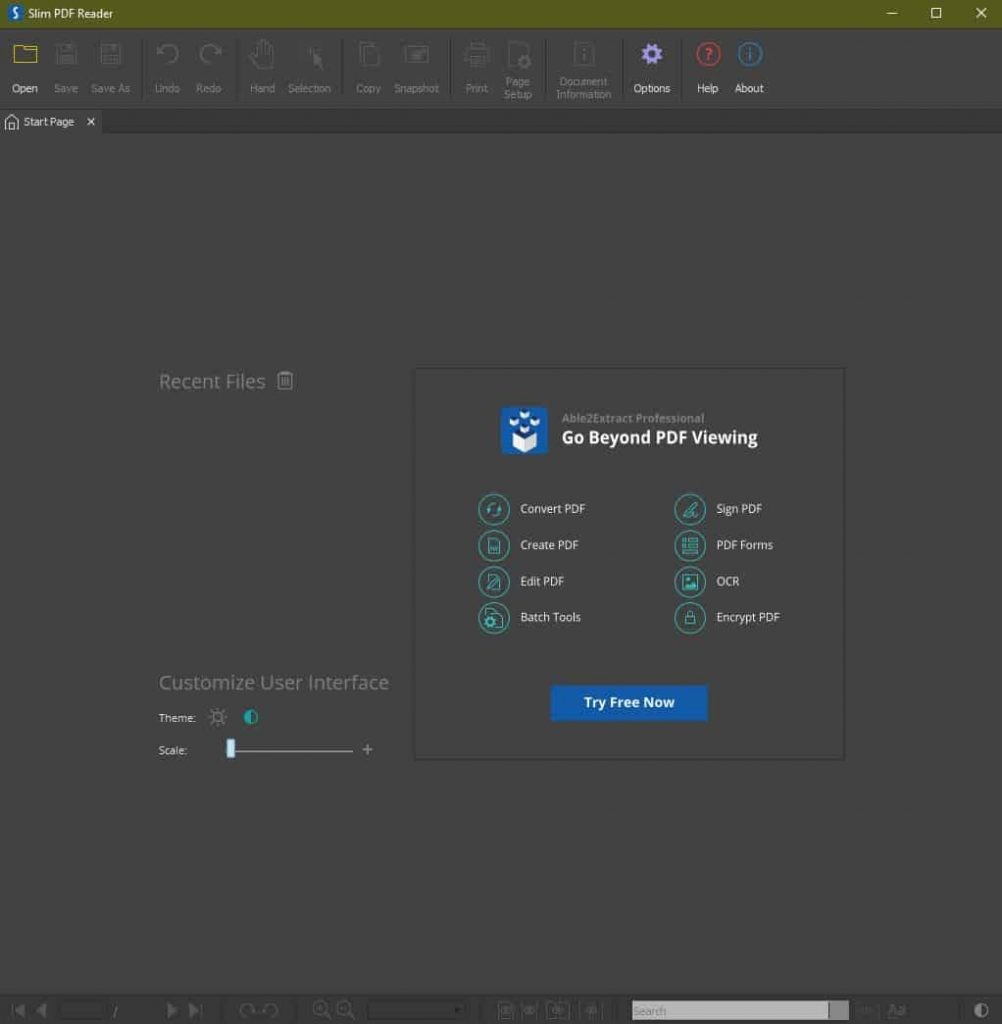Click Go Beyond PDF Viewing heading
This screenshot has width=1002, height=1024.
(x=660, y=438)
